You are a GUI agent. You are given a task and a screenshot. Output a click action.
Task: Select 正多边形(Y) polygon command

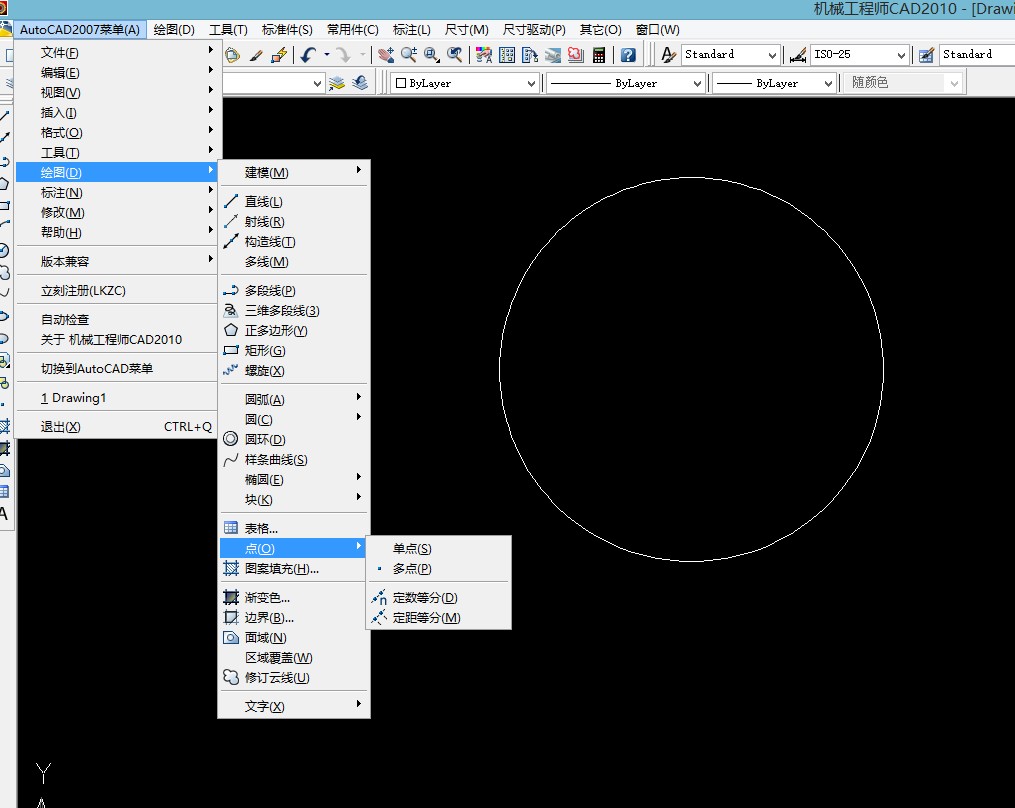(x=295, y=331)
